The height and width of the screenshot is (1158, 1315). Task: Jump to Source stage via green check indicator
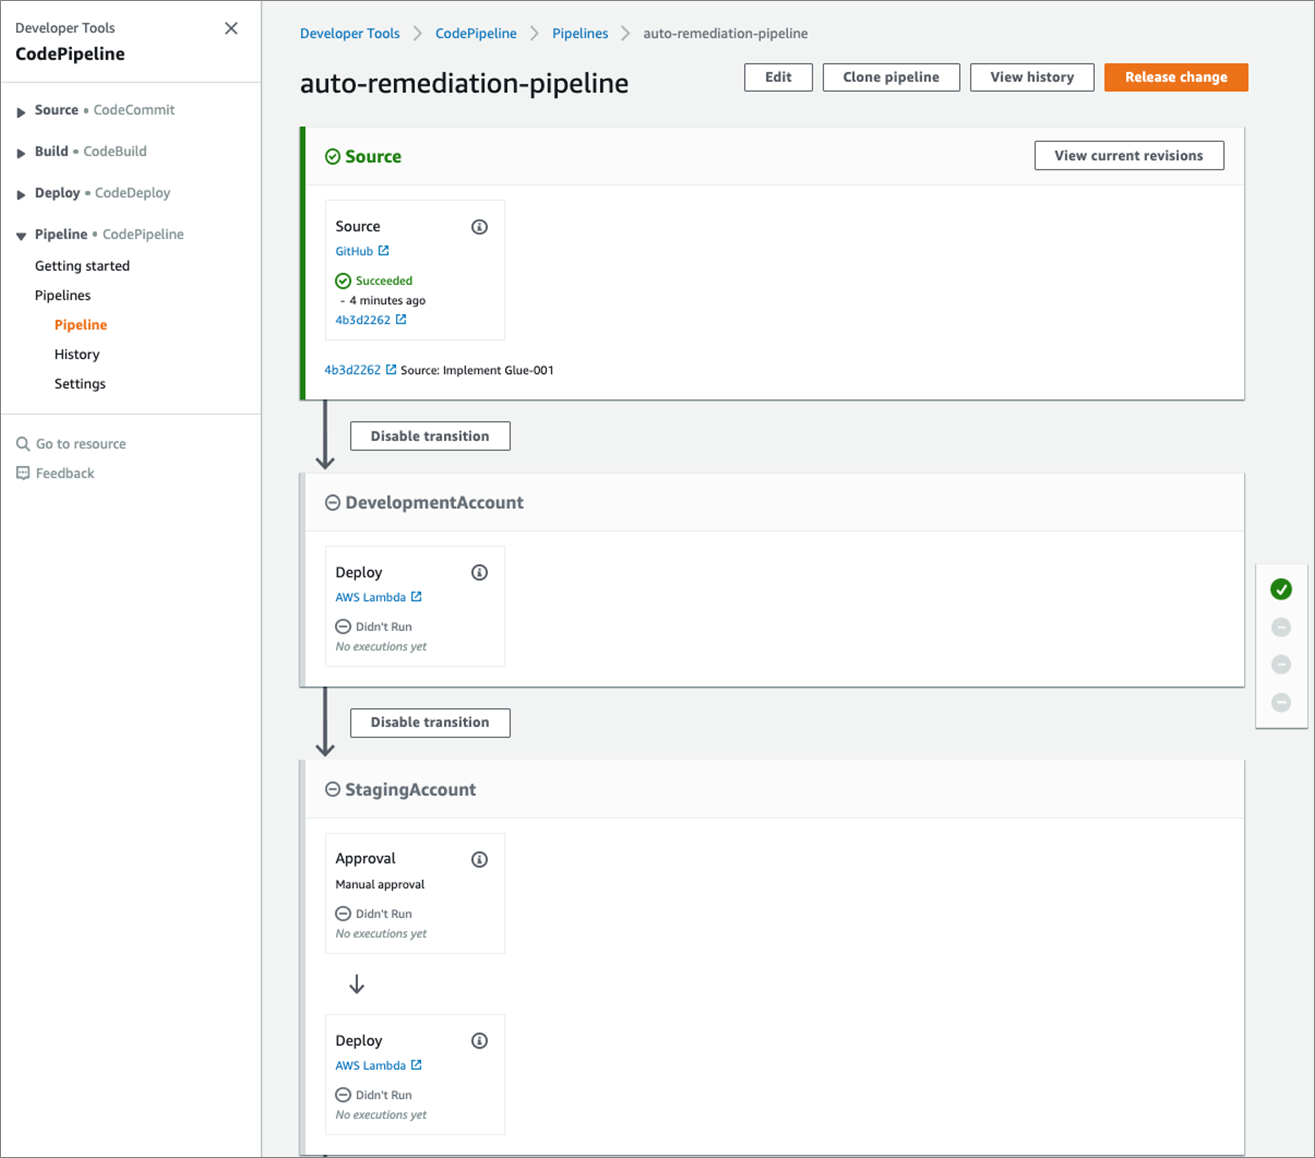click(1281, 590)
